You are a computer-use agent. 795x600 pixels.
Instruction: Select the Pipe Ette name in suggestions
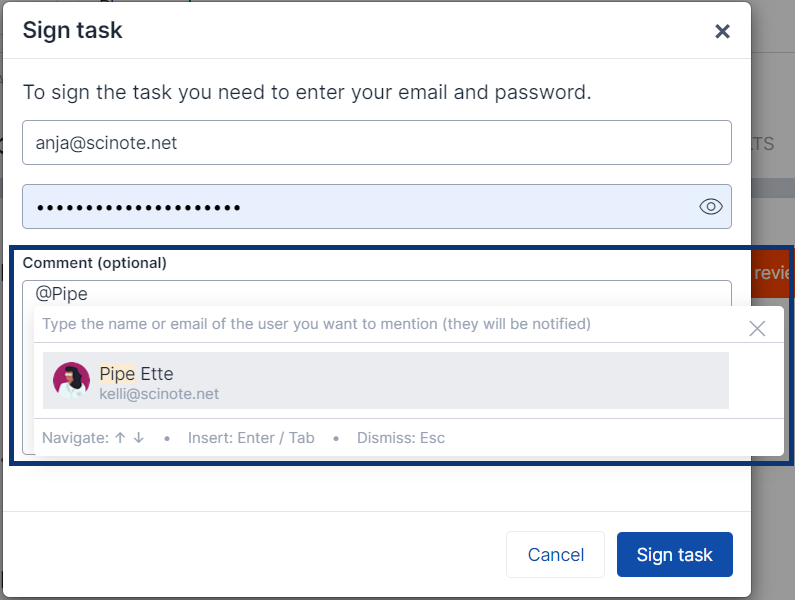click(x=137, y=374)
